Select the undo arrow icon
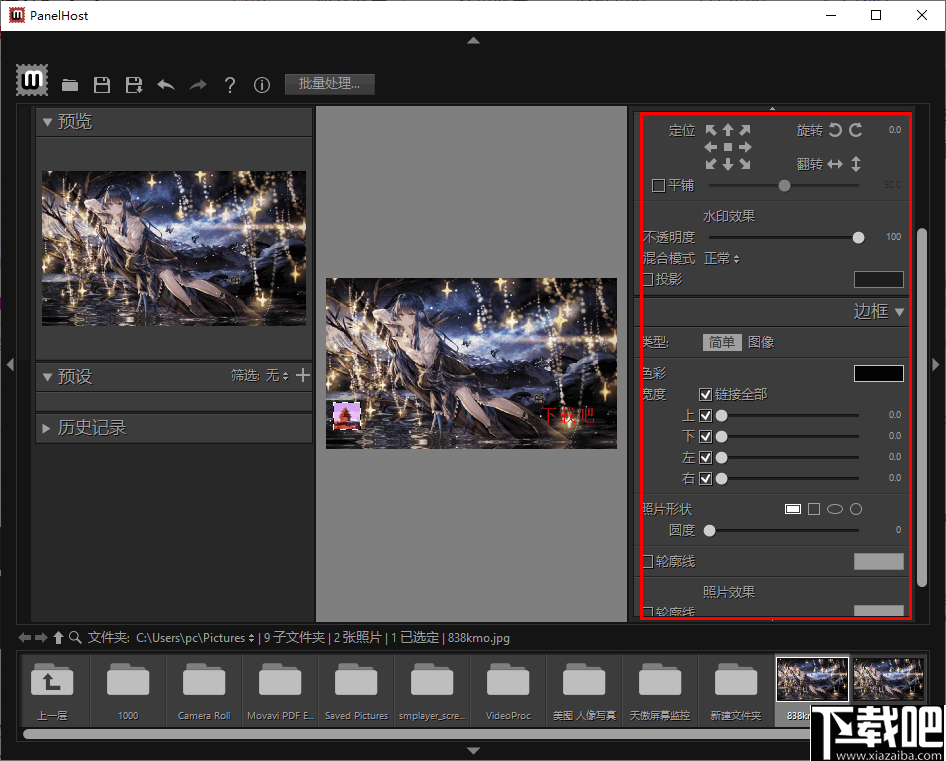 166,84
